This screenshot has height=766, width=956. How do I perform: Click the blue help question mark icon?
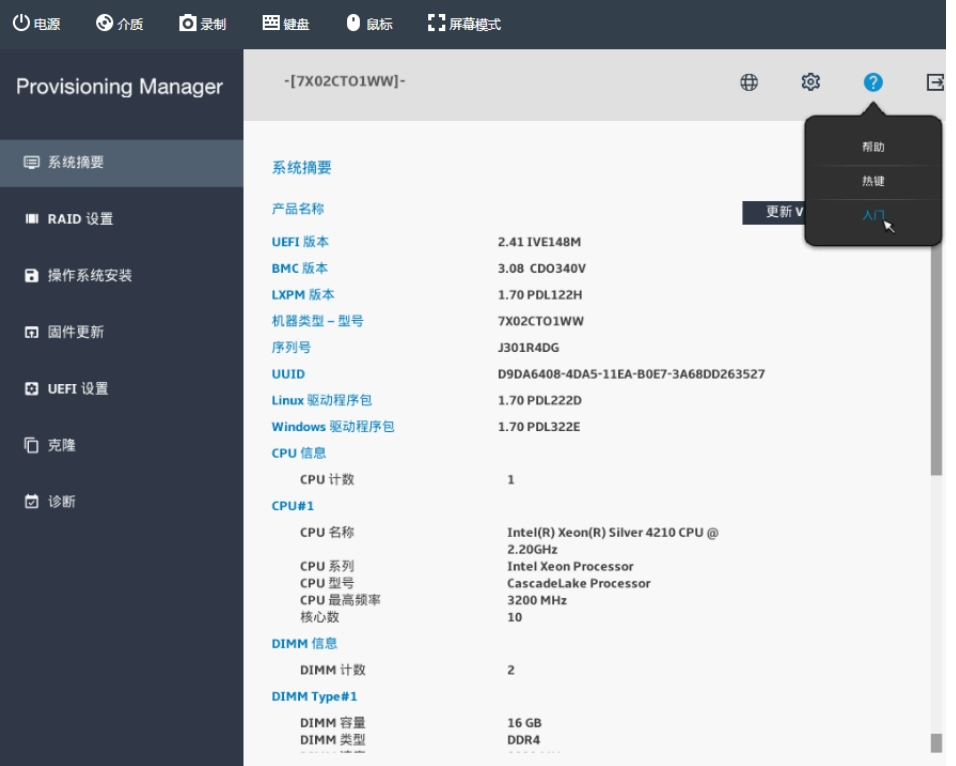click(x=873, y=83)
